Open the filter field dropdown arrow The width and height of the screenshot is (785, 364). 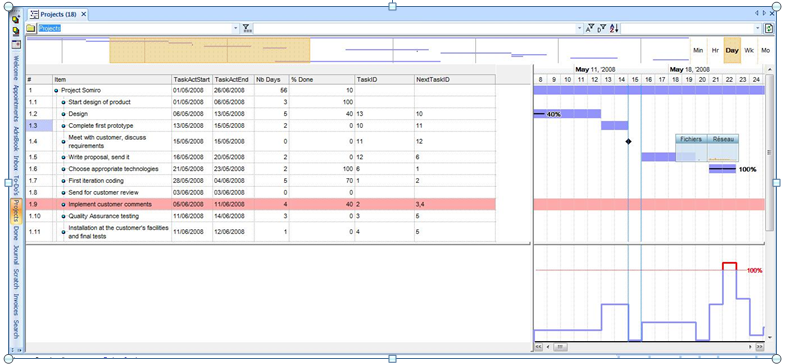click(x=580, y=29)
